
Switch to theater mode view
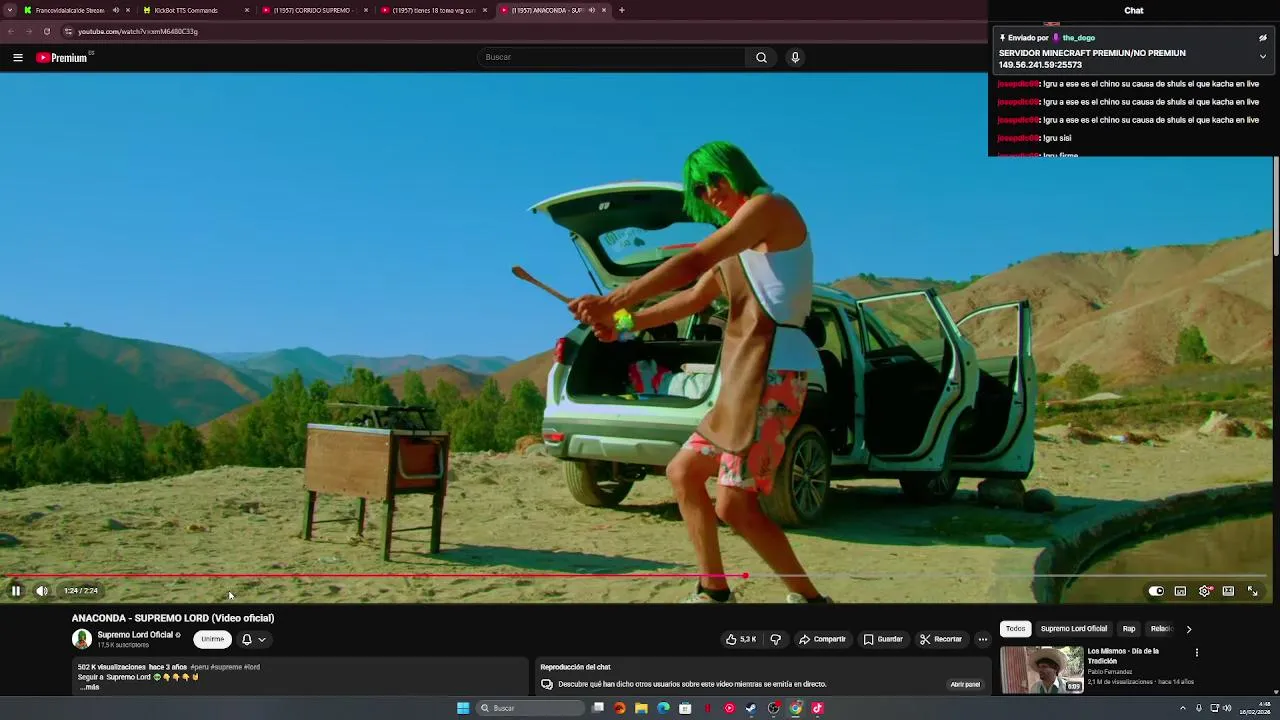point(1228,591)
